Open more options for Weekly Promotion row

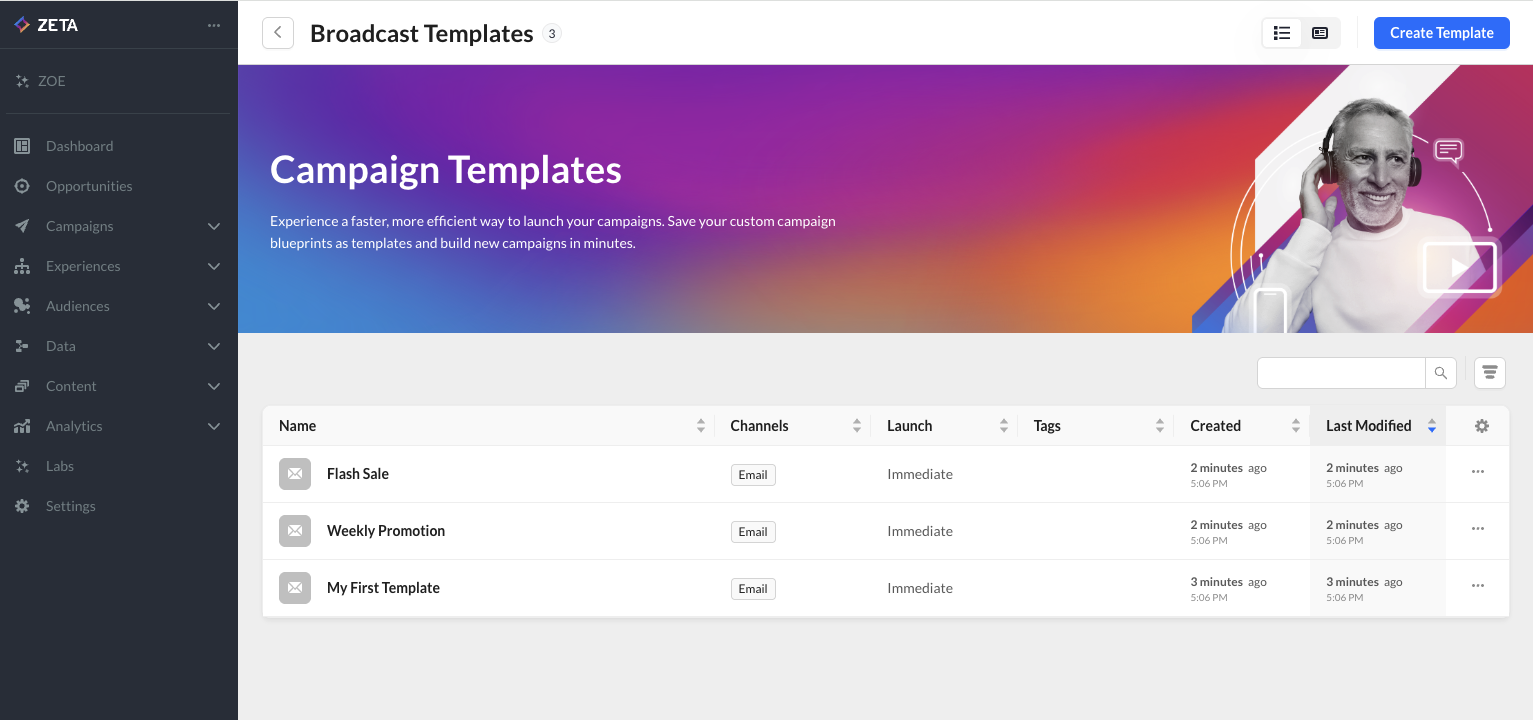(x=1477, y=529)
